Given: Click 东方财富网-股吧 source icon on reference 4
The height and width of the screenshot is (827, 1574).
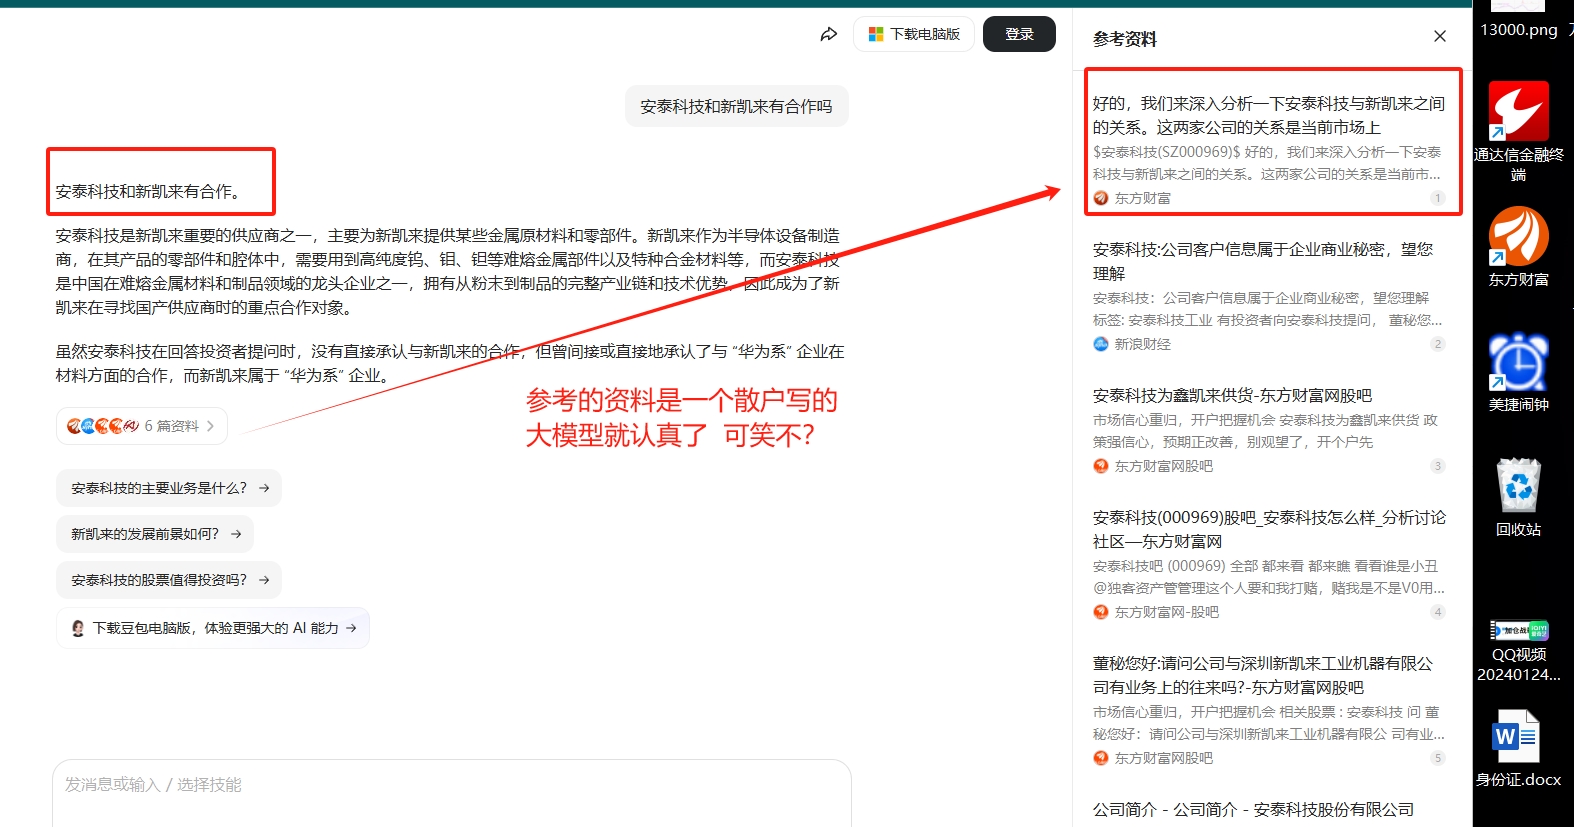Looking at the screenshot, I should (x=1101, y=612).
